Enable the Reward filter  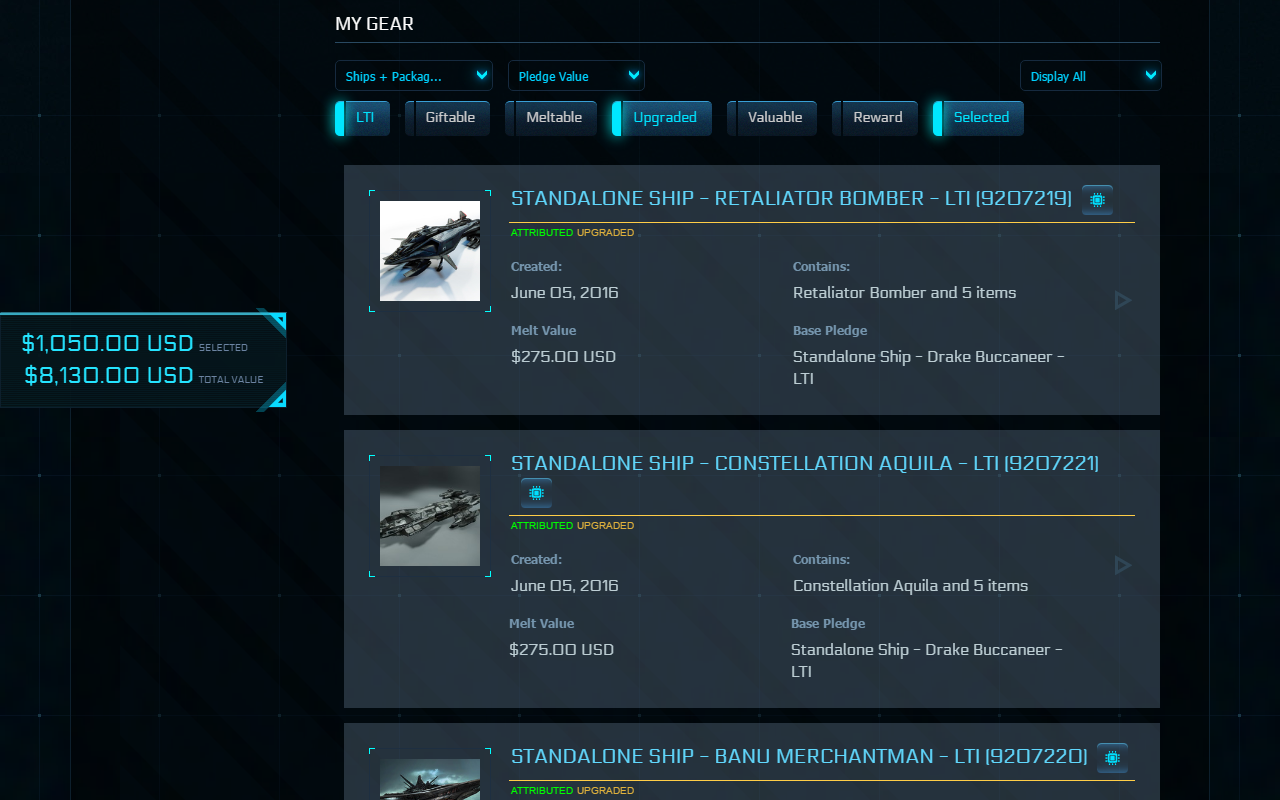876,117
